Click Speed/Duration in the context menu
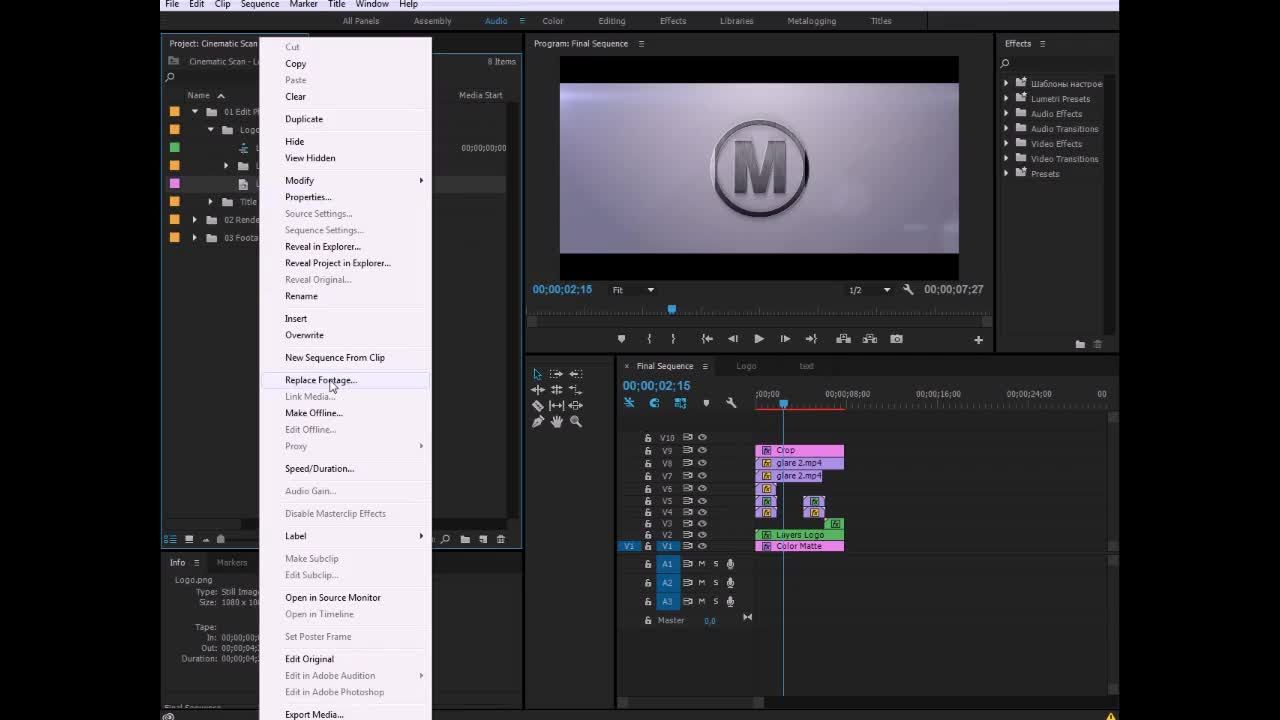This screenshot has height=720, width=1280. pyautogui.click(x=319, y=469)
